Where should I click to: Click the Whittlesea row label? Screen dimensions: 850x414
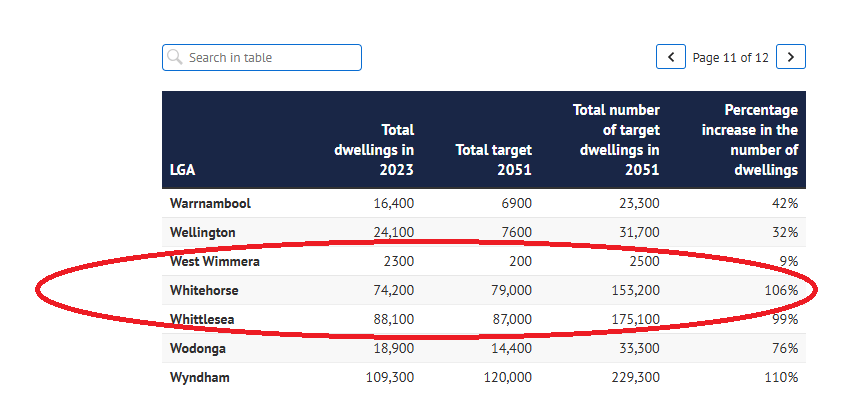click(x=203, y=319)
